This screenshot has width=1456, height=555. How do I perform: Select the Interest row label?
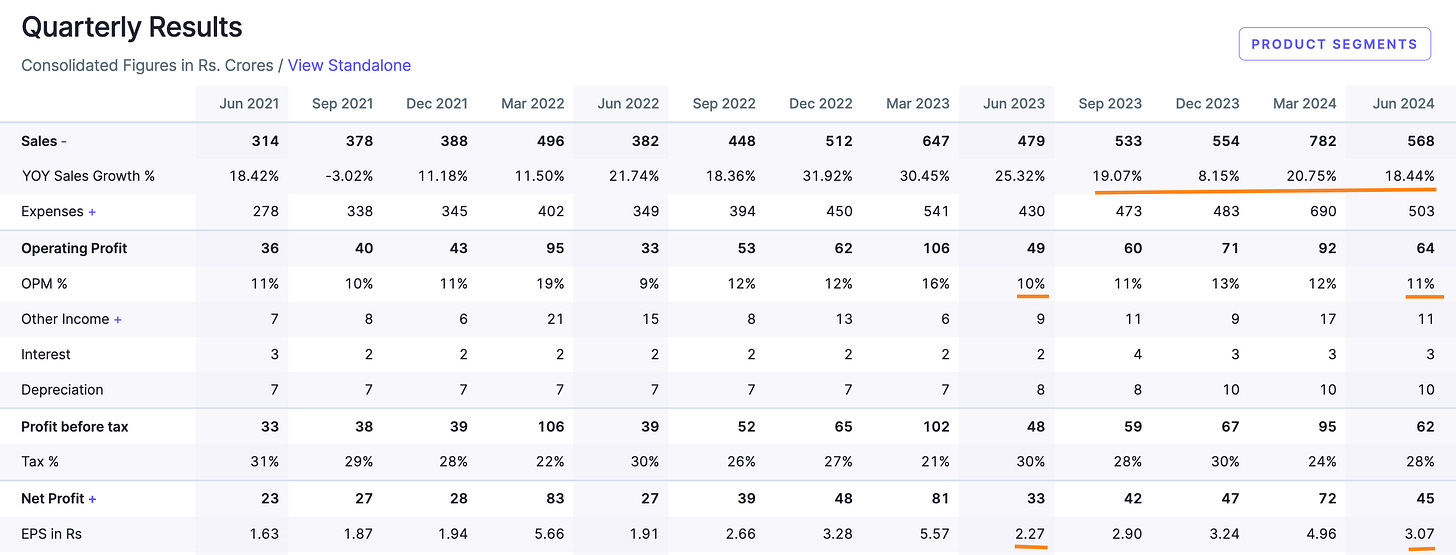46,354
